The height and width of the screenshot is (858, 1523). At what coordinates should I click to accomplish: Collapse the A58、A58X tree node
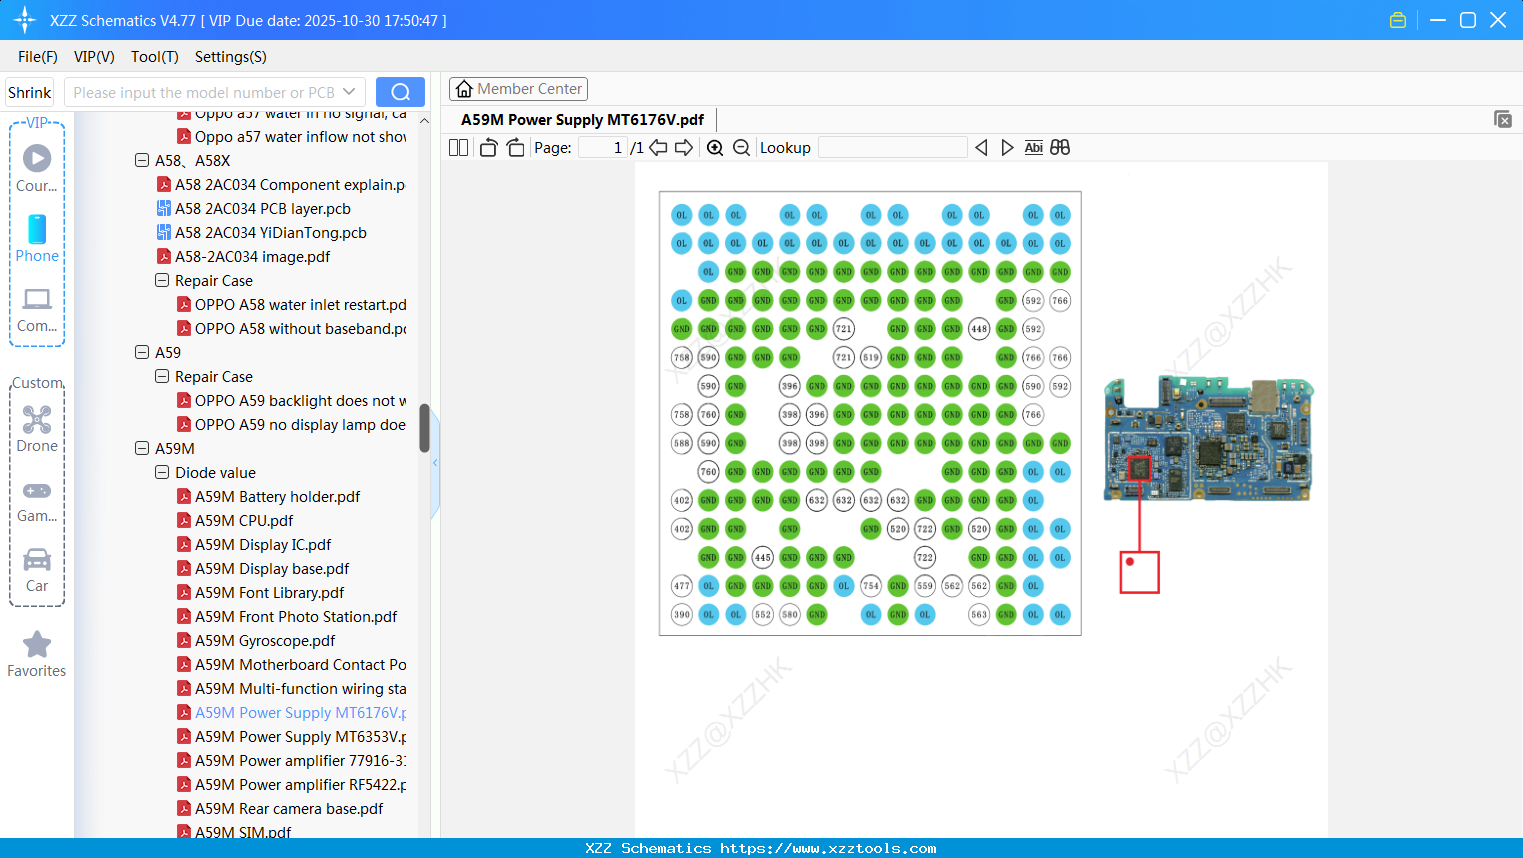tap(142, 160)
